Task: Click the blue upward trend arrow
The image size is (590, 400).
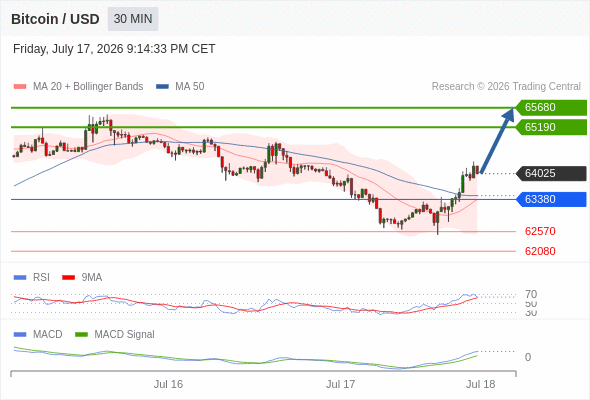Action: click(497, 141)
